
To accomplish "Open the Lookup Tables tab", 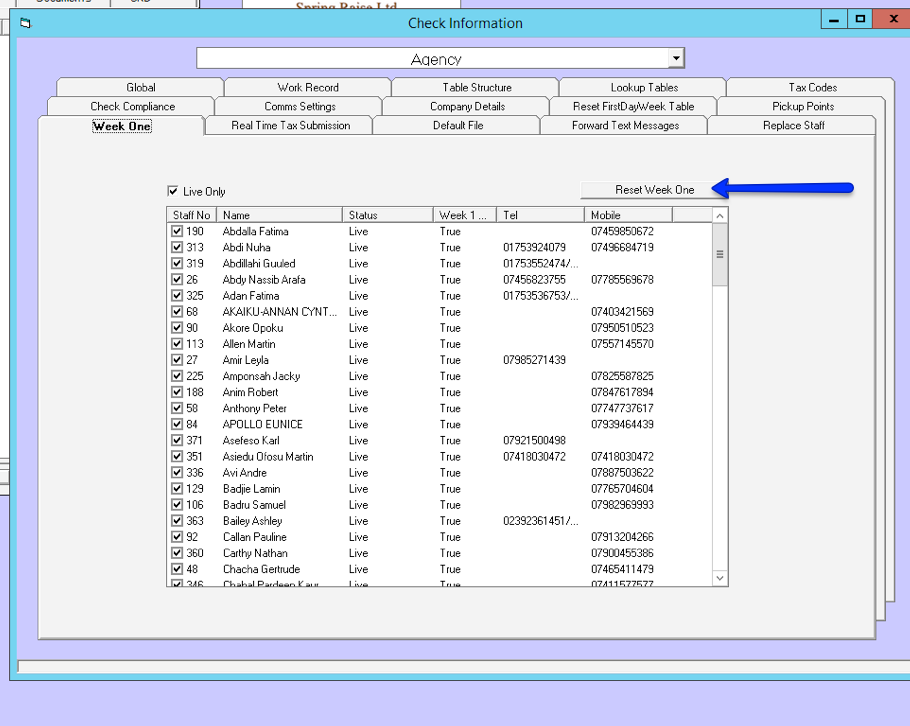I will point(643,87).
